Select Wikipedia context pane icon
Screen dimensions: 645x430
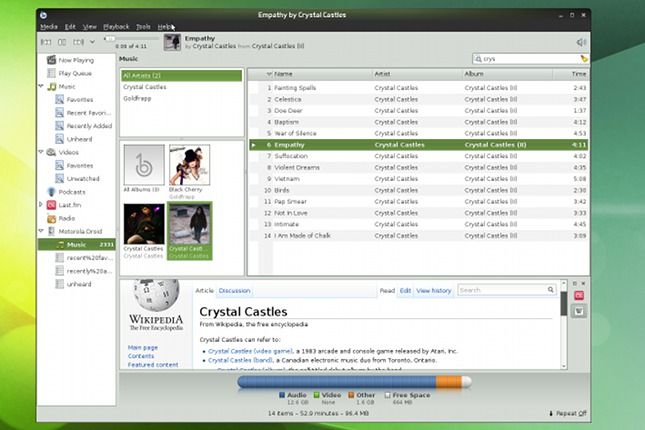tap(578, 311)
